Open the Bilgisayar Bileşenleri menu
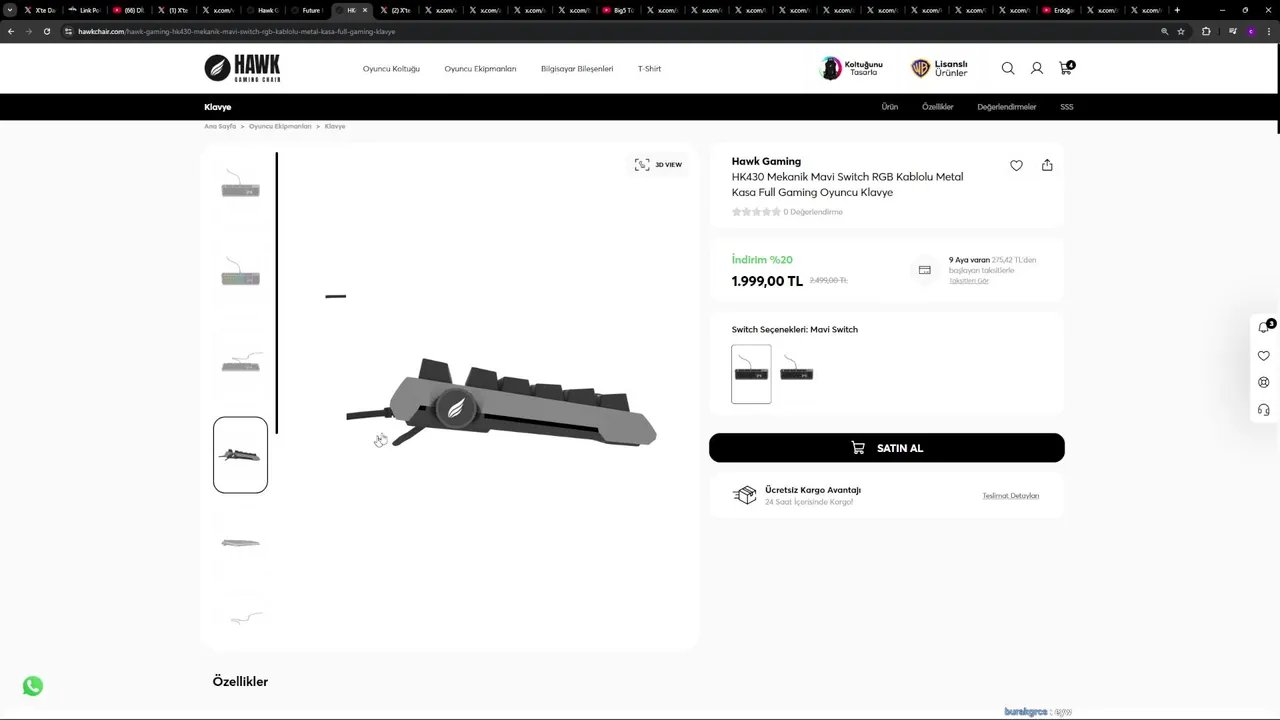The width and height of the screenshot is (1280, 720). coord(577,69)
